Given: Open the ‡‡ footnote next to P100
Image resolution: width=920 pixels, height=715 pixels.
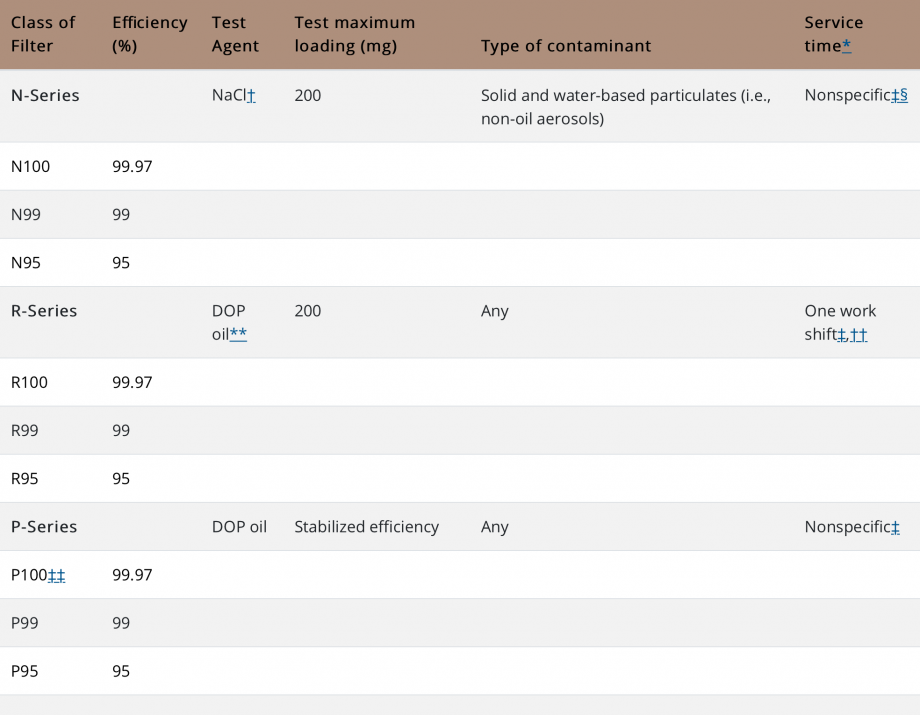Looking at the screenshot, I should (x=57, y=575).
